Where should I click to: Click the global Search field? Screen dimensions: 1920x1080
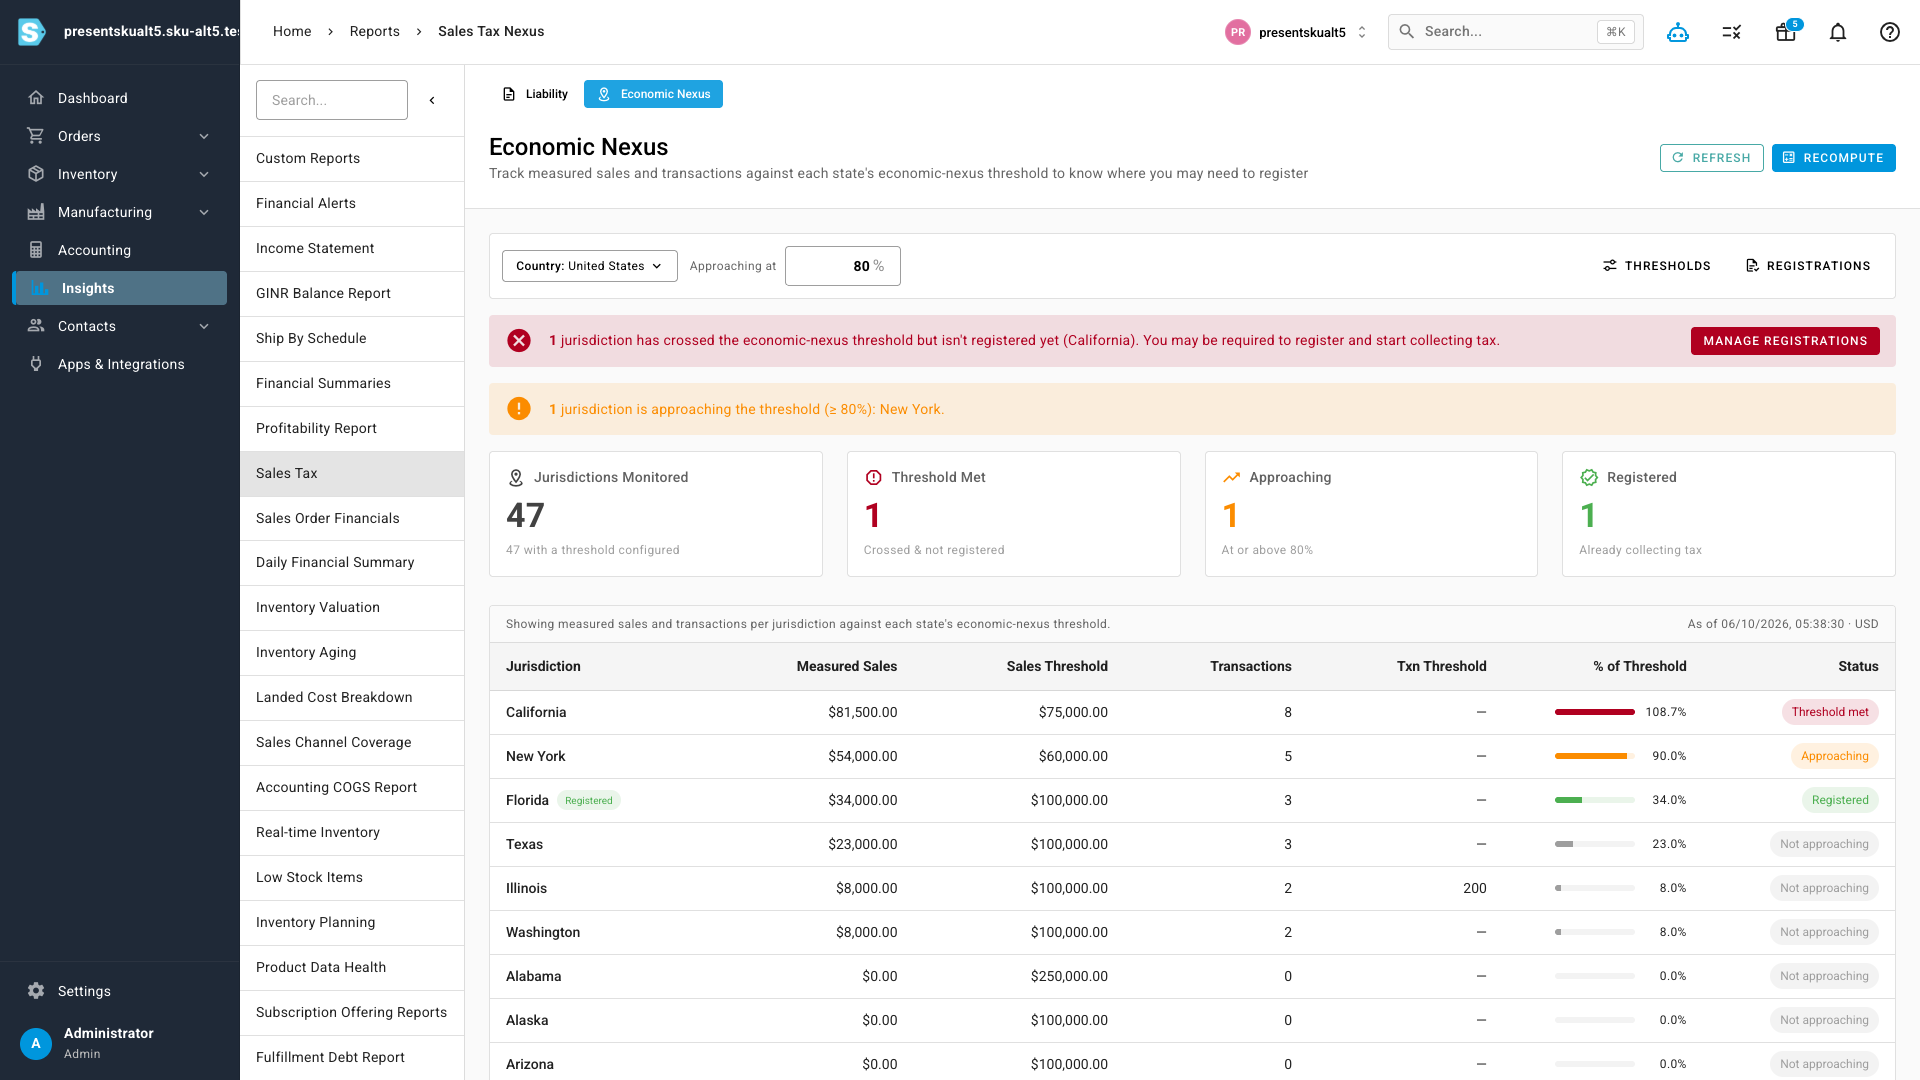coord(1515,32)
